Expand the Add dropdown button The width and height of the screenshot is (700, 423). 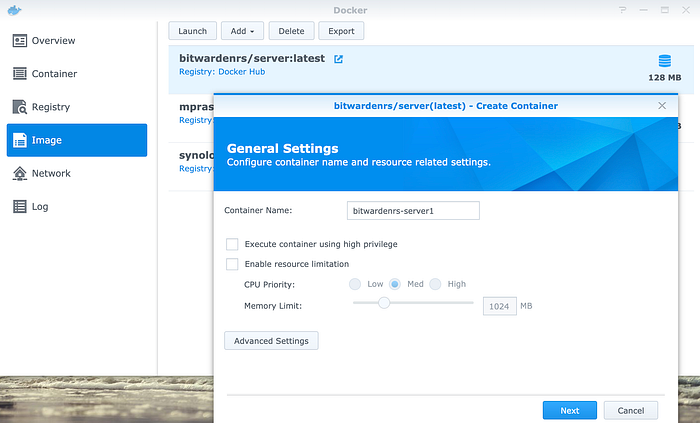[242, 31]
